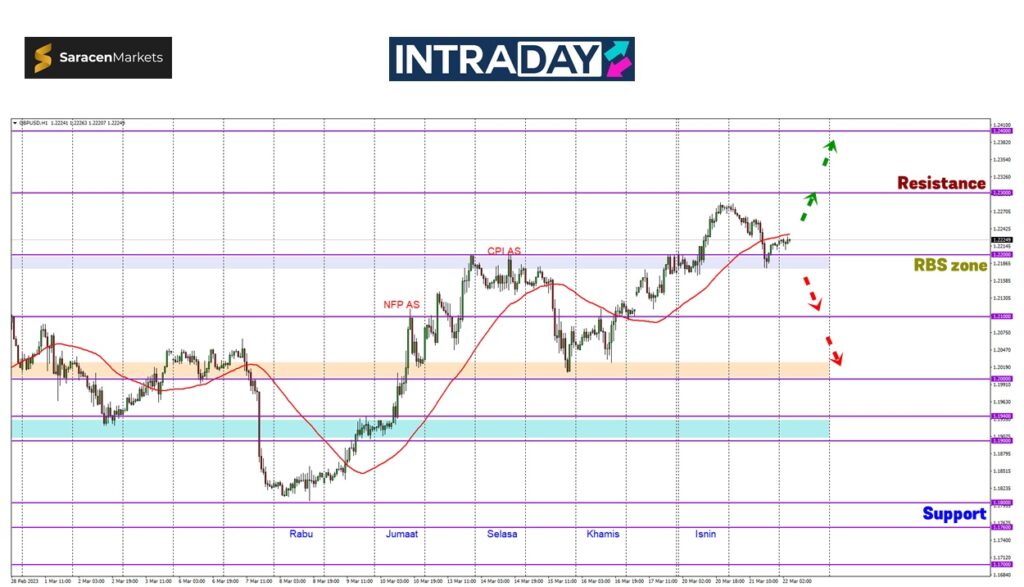Click the INTRADAY banner logo
The height and width of the screenshot is (587, 1024).
coord(511,59)
